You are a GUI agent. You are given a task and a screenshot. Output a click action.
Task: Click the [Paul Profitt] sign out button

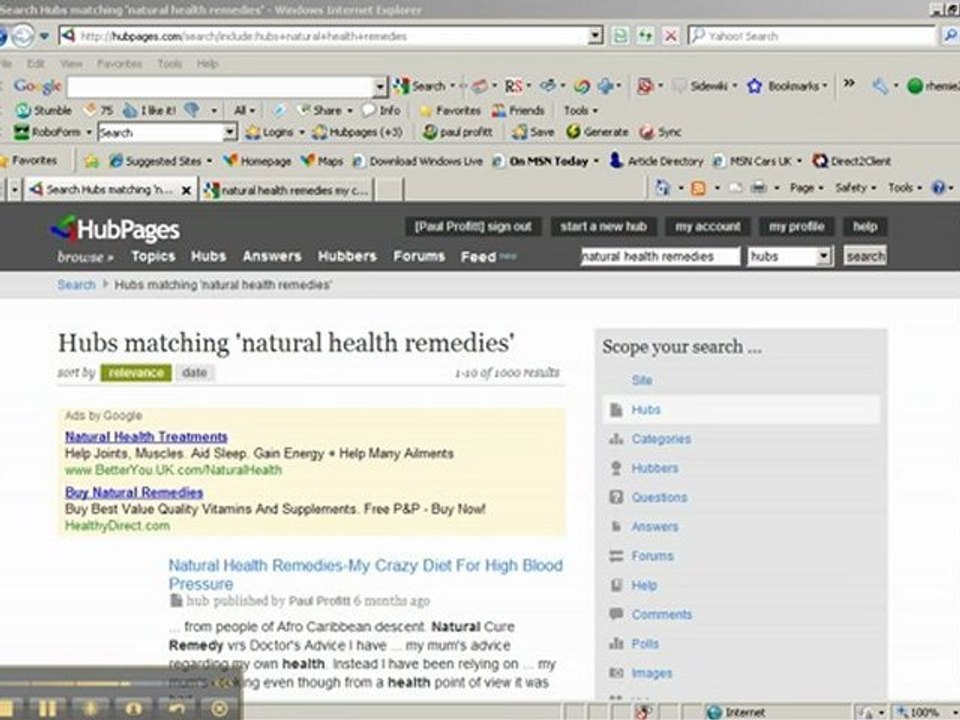(x=473, y=227)
